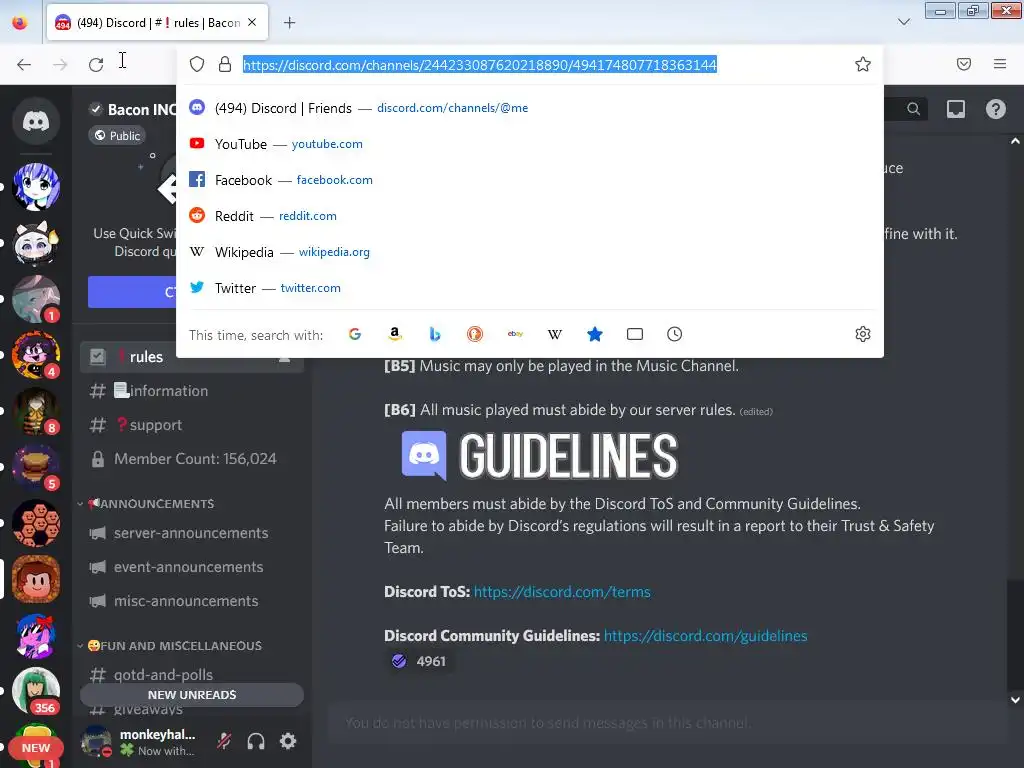The width and height of the screenshot is (1024, 768).
Task: Search this time with eBay
Action: coord(515,334)
